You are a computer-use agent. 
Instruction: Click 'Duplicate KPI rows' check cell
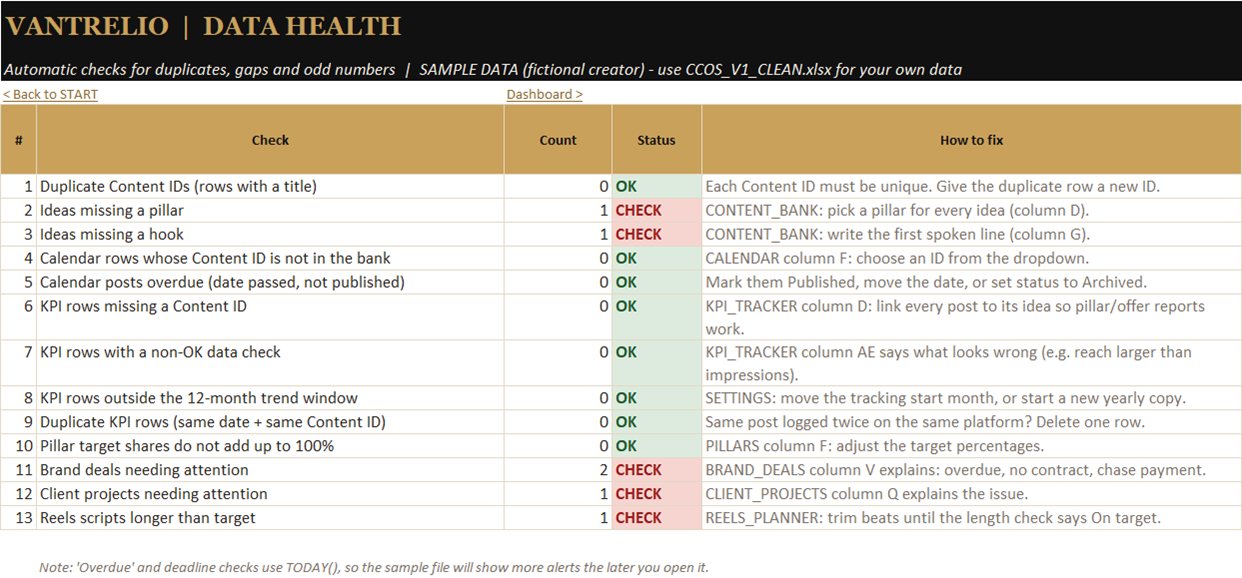[270, 422]
